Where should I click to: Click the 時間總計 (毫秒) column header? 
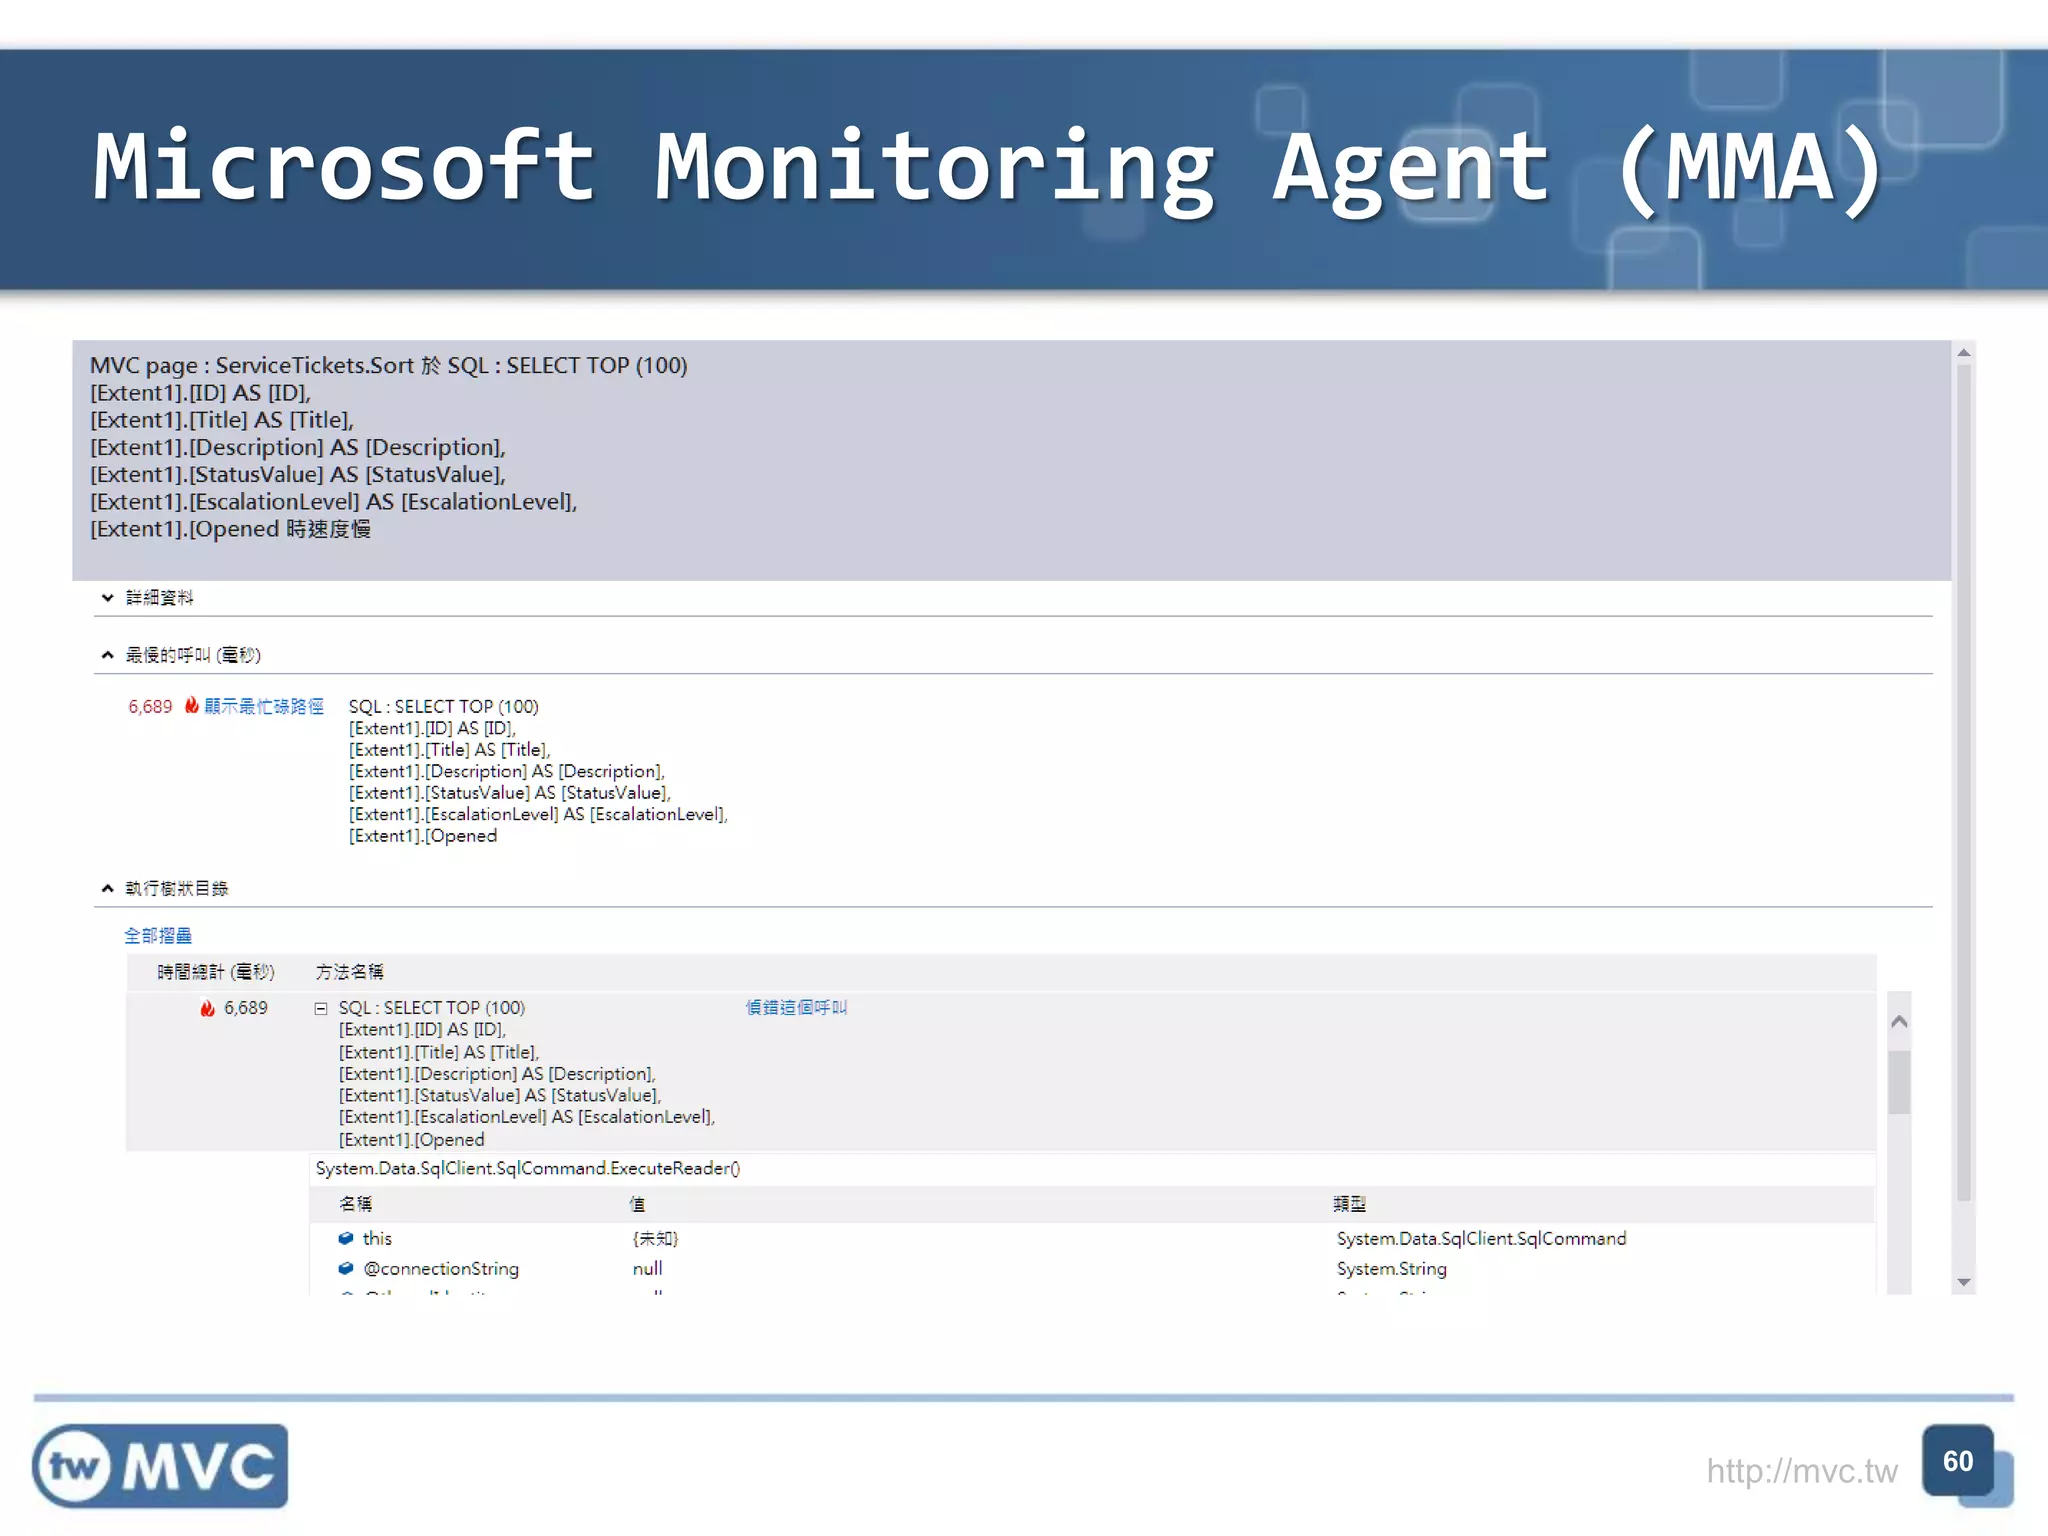[x=216, y=972]
